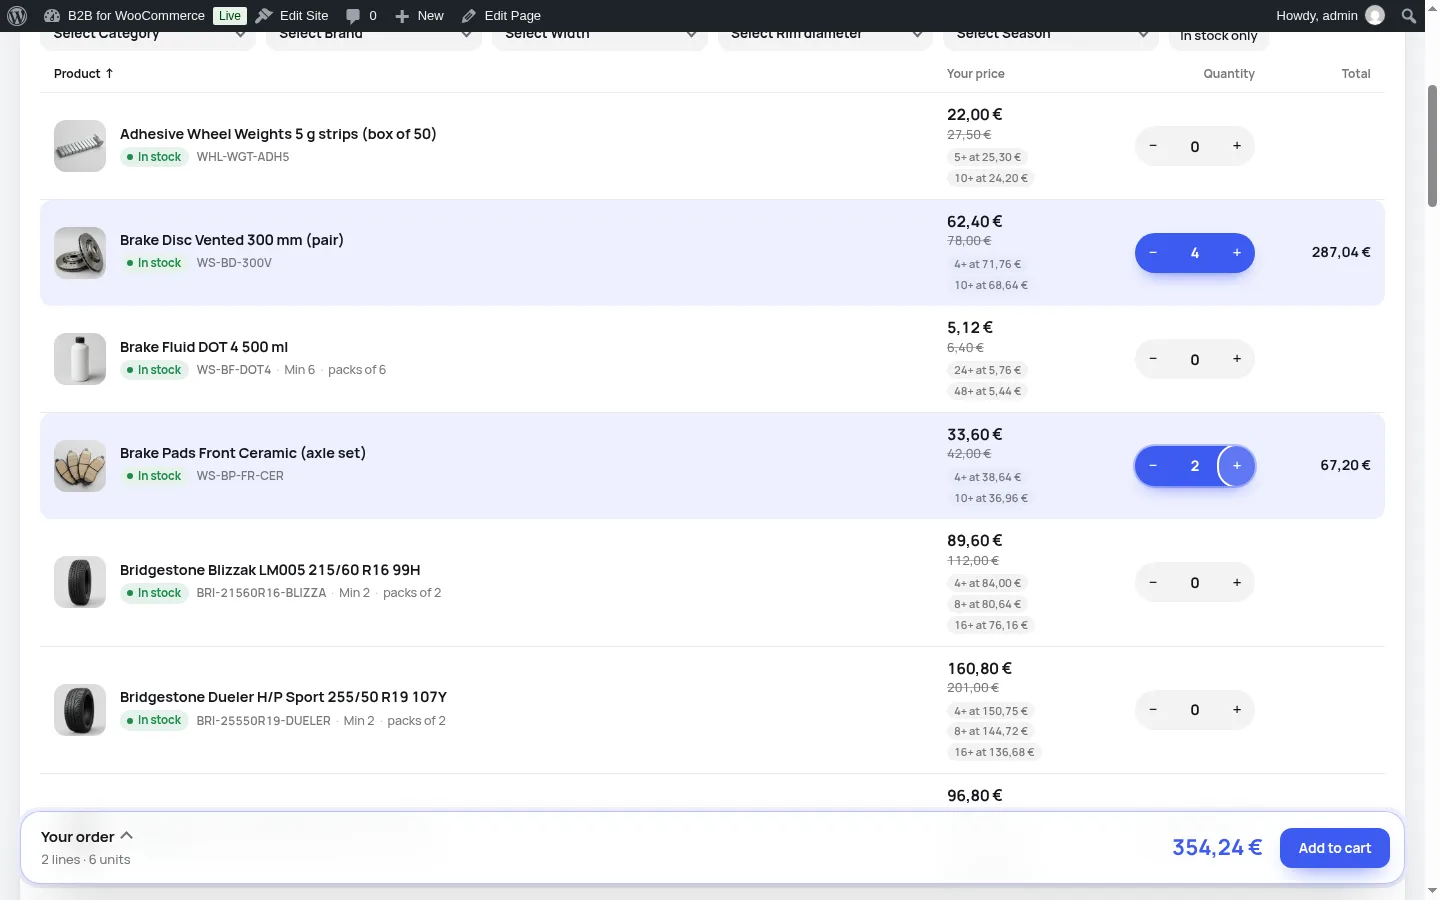Click SKU text BRI-25550R19-DUELER

[x=263, y=720]
